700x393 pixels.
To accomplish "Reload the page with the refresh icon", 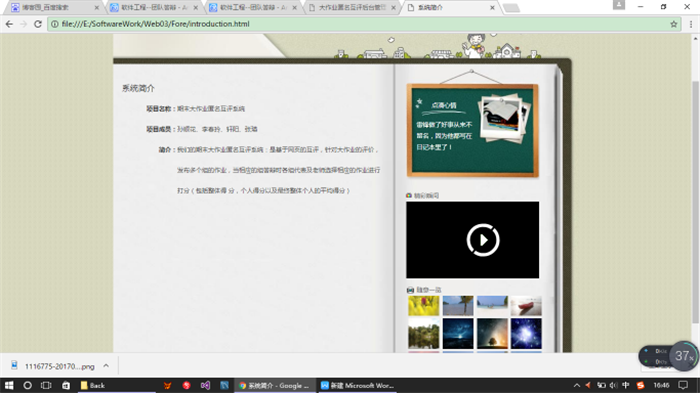I will (38, 24).
